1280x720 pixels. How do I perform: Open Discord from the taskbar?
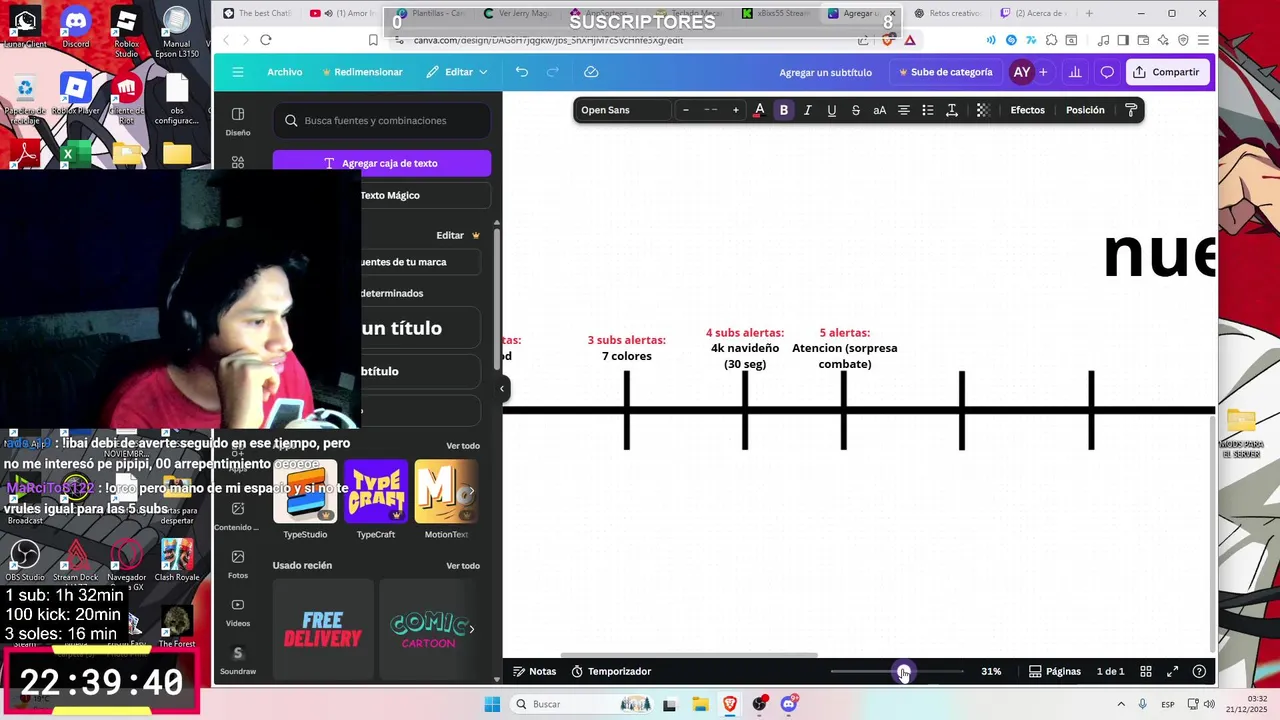(x=789, y=704)
